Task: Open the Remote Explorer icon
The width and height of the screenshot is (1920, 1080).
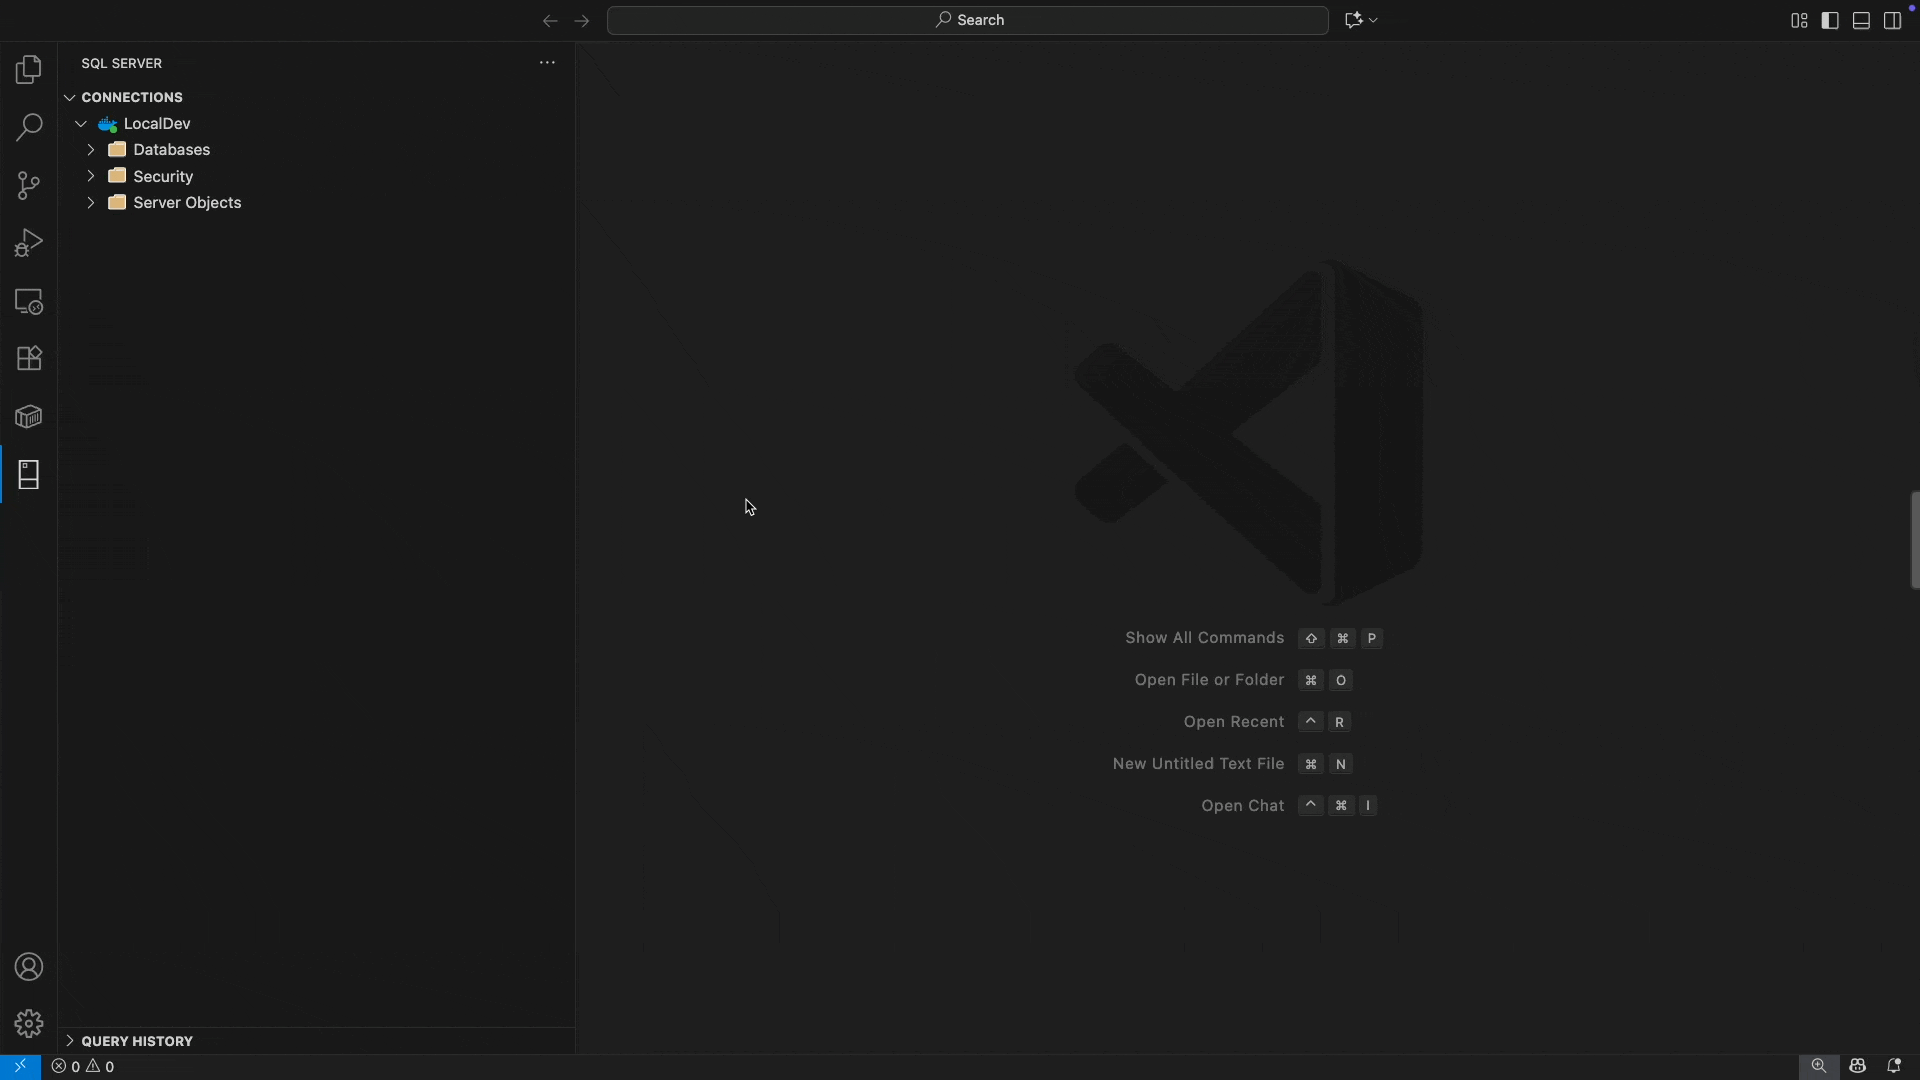Action: (x=29, y=301)
